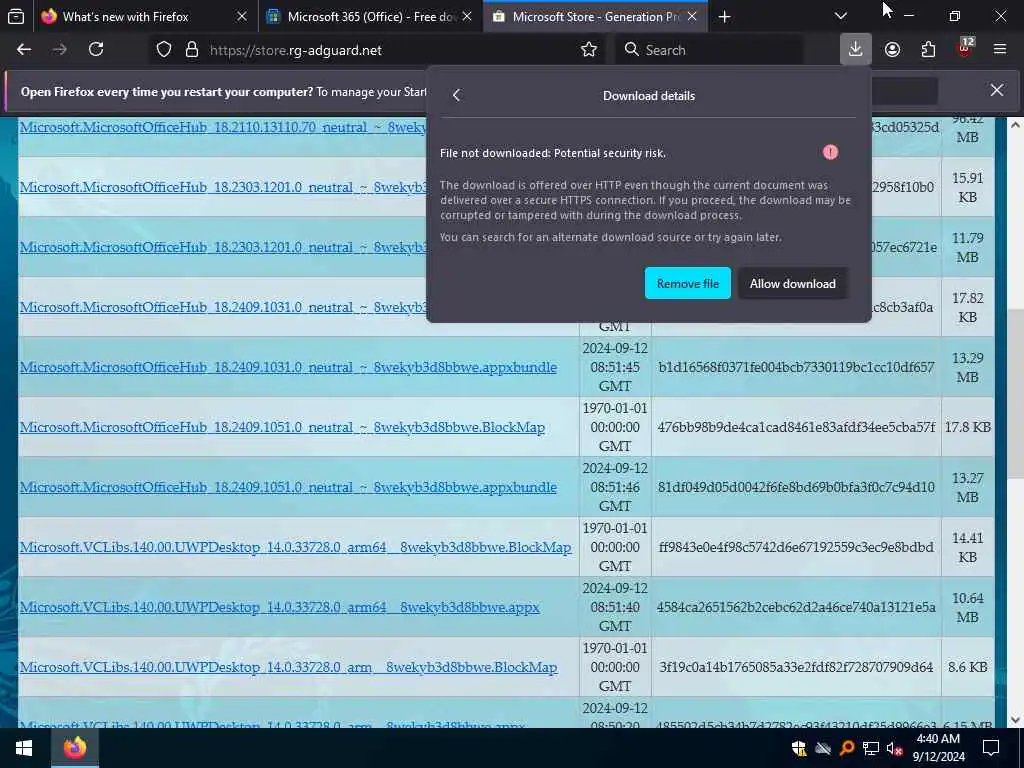Click the padlock site security icon
Image resolution: width=1024 pixels, height=768 pixels.
click(191, 50)
